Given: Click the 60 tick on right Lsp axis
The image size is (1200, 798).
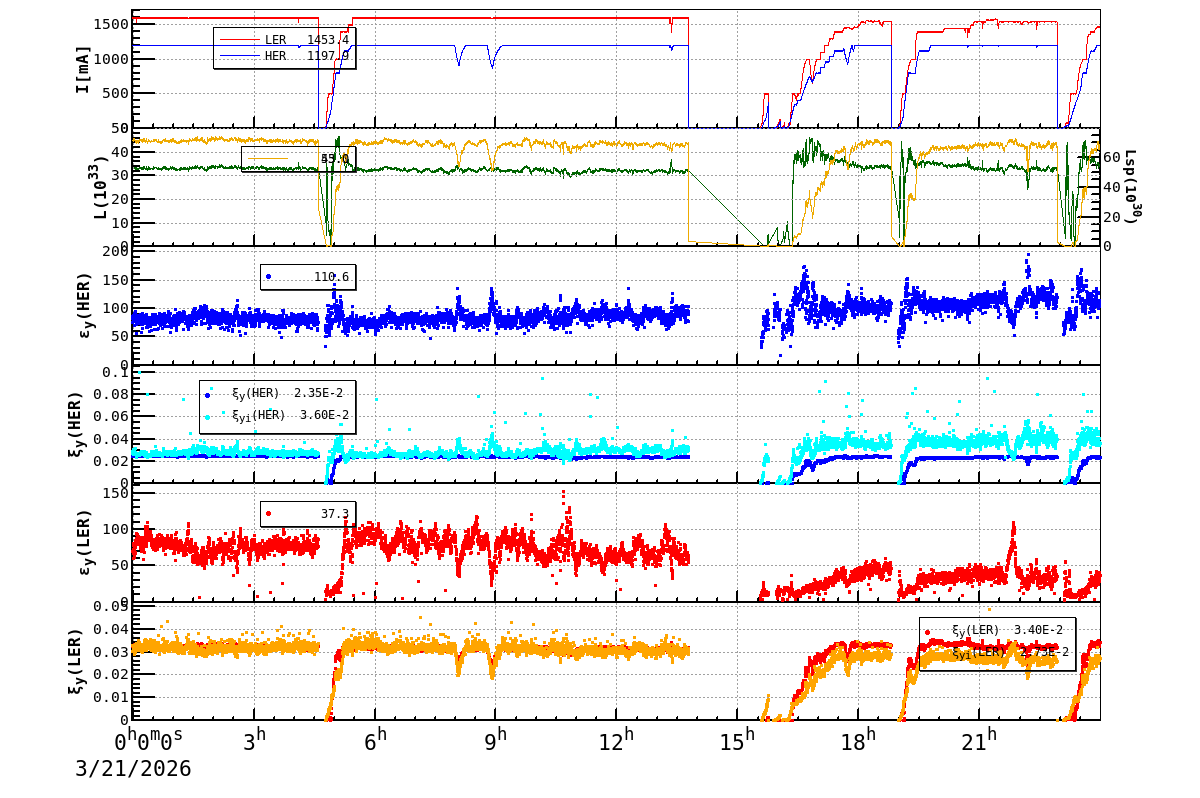Looking at the screenshot, I should tap(1110, 157).
